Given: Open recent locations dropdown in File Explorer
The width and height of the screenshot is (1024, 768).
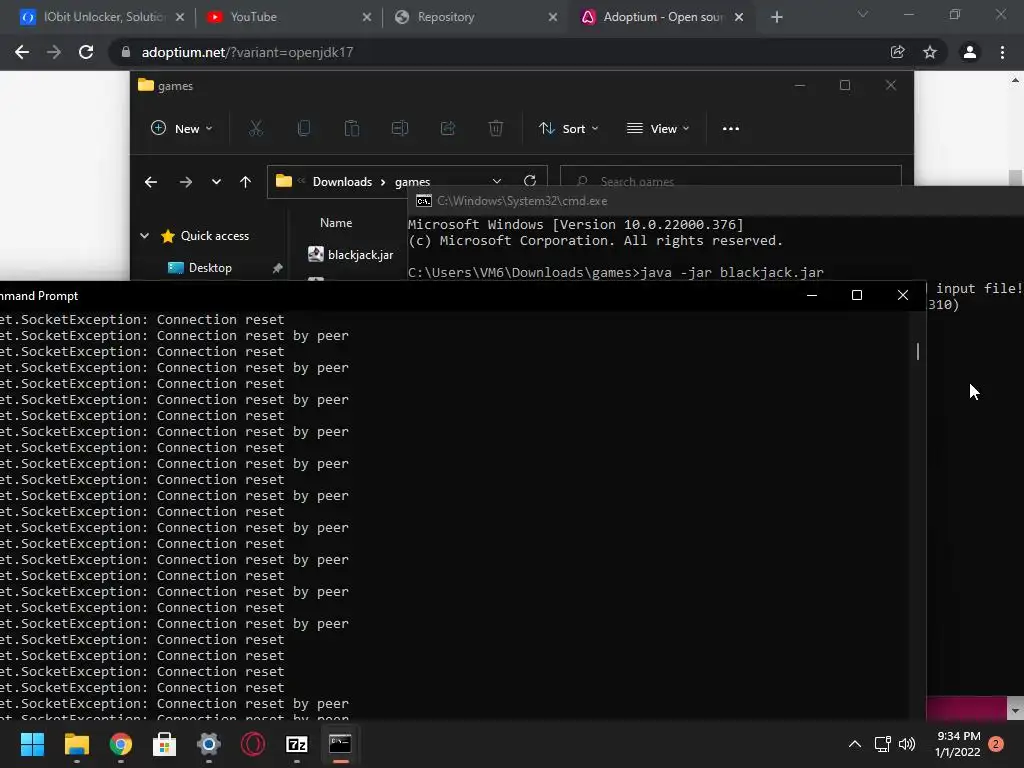Looking at the screenshot, I should (x=216, y=182).
